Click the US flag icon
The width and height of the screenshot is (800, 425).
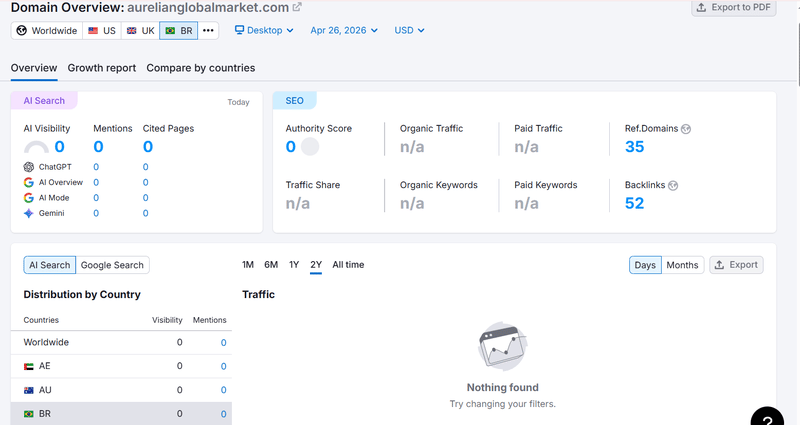93,31
